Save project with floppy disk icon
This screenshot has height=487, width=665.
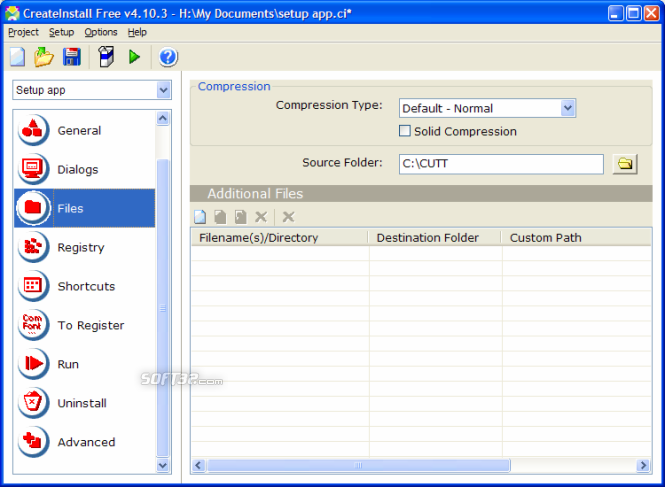click(x=72, y=57)
